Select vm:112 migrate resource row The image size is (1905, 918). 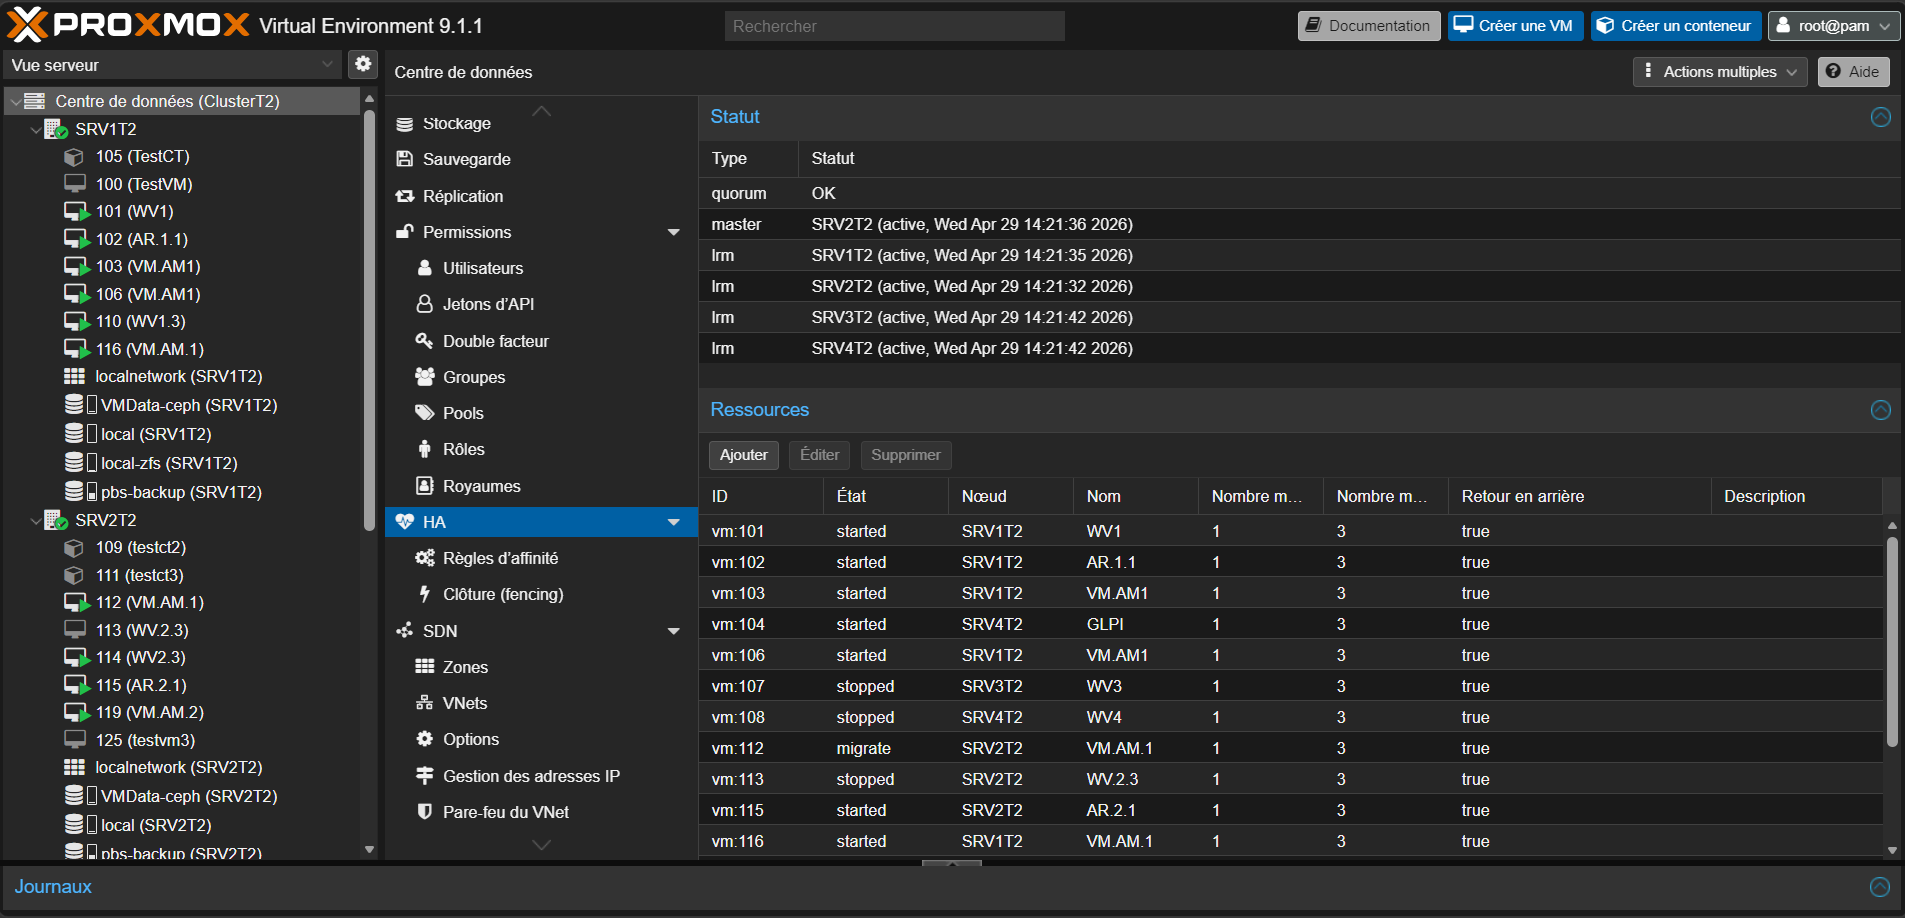[1291, 748]
